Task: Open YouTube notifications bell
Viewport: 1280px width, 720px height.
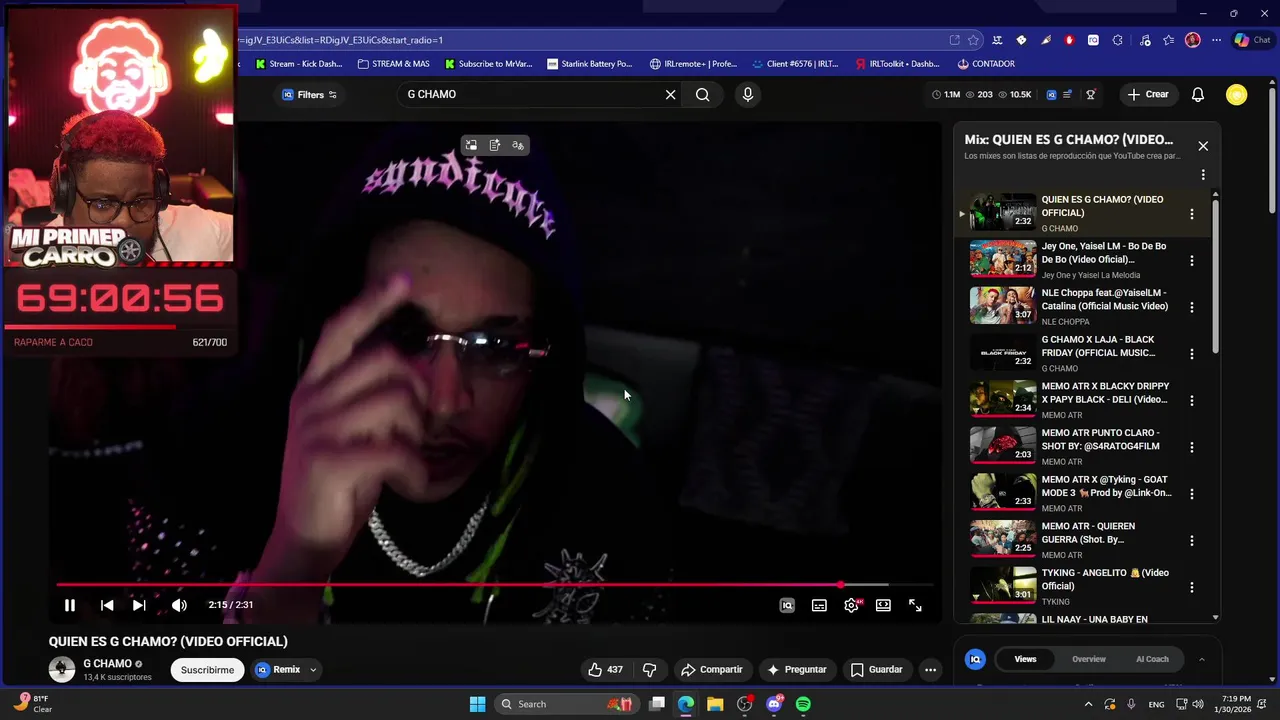Action: coord(1197,95)
